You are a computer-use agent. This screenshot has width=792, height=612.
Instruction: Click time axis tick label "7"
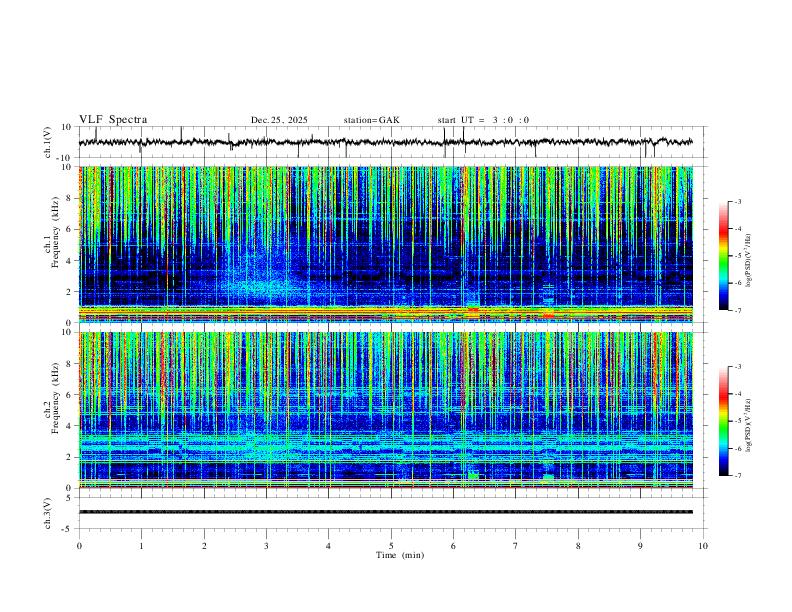click(516, 546)
